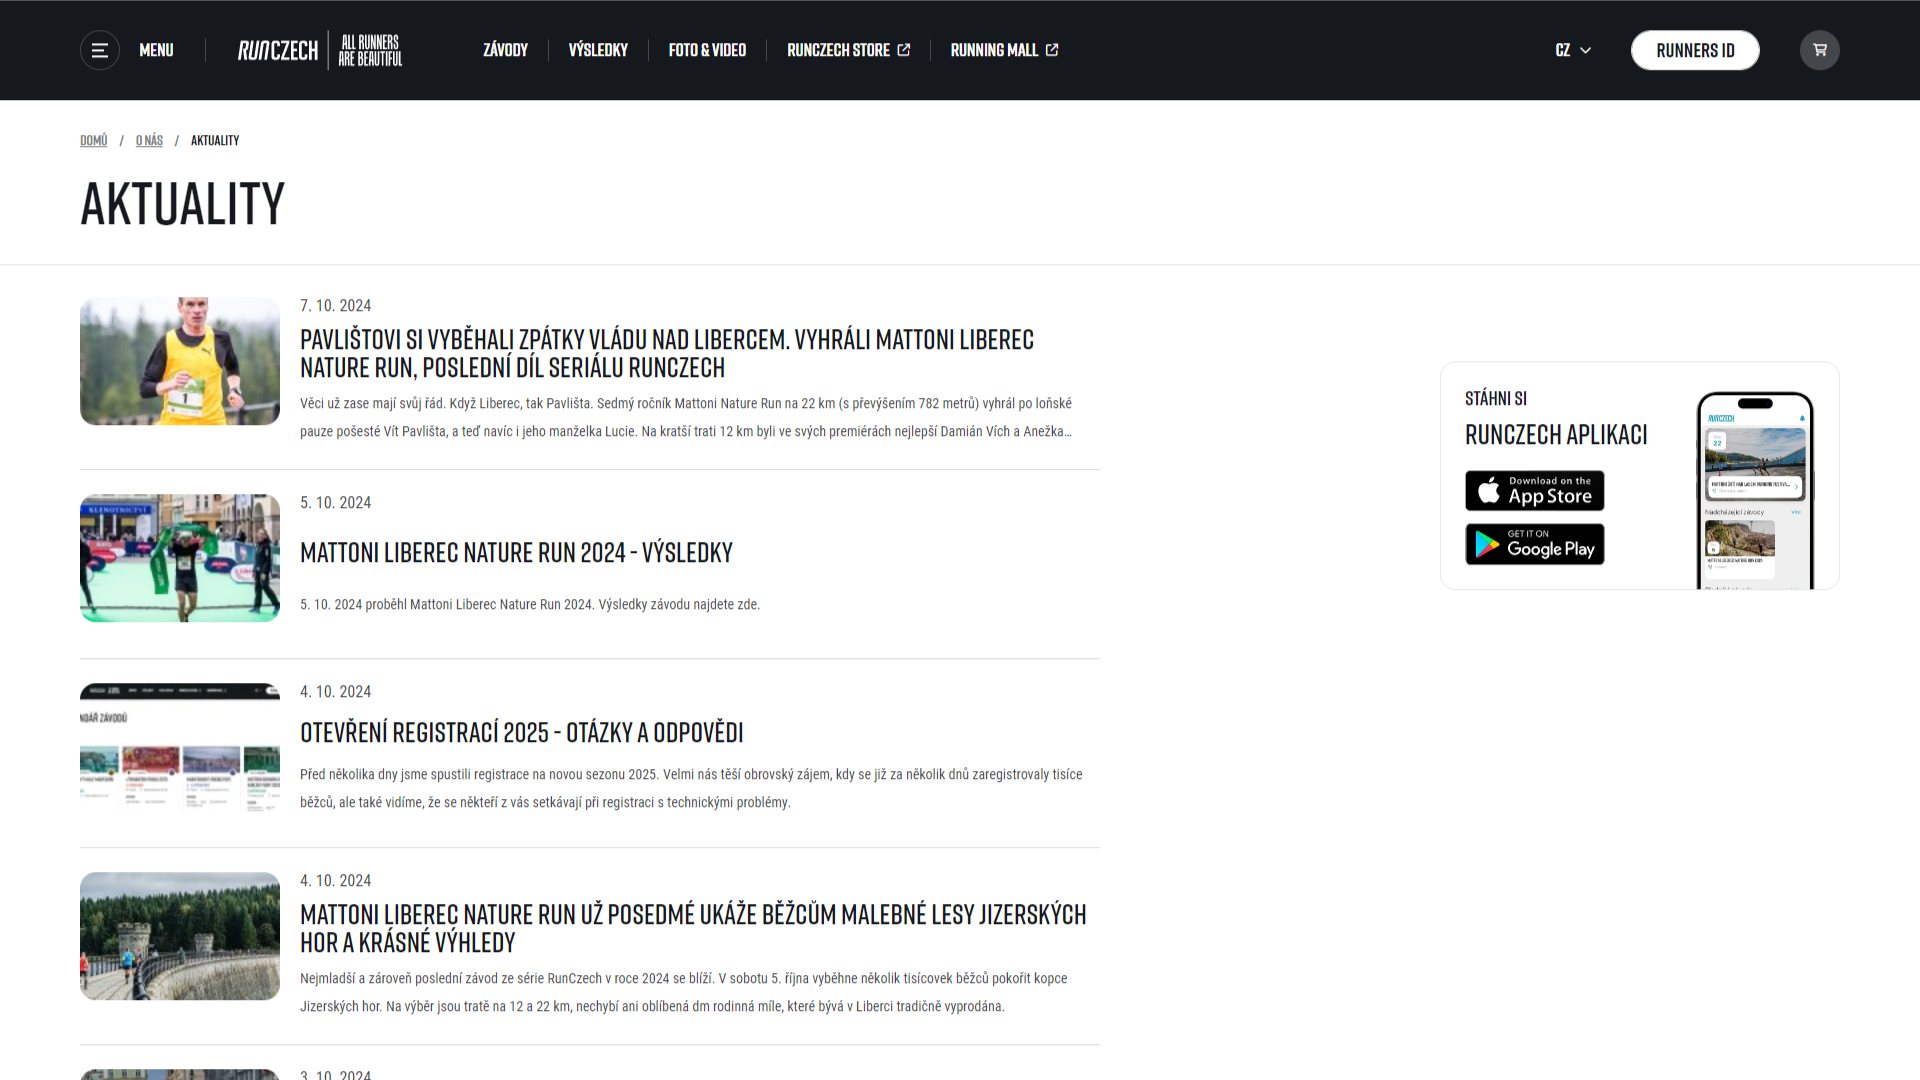Click Download on the App Store badge
Image resolution: width=1920 pixels, height=1080 pixels.
(x=1534, y=491)
